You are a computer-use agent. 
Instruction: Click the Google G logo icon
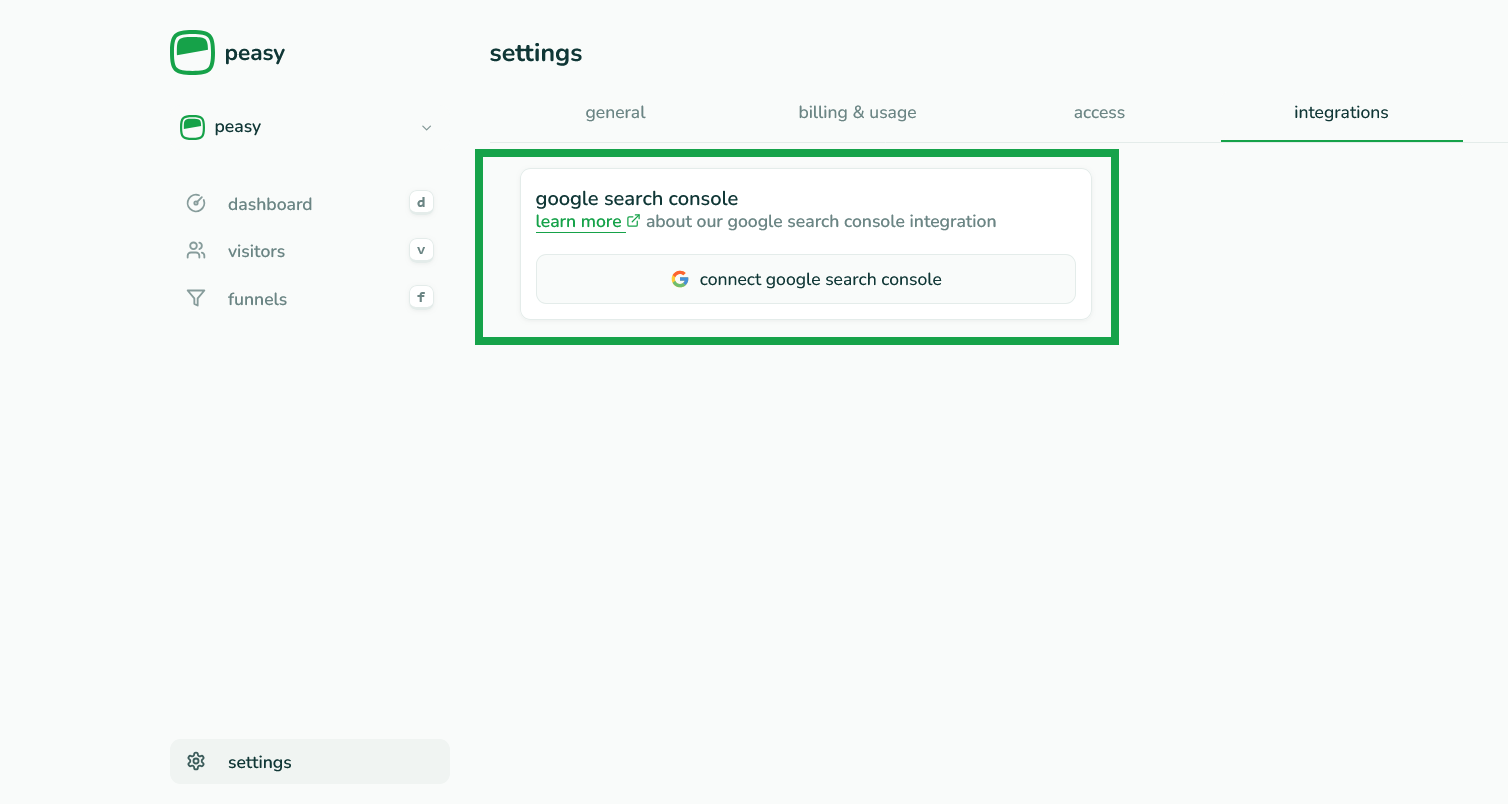(680, 280)
